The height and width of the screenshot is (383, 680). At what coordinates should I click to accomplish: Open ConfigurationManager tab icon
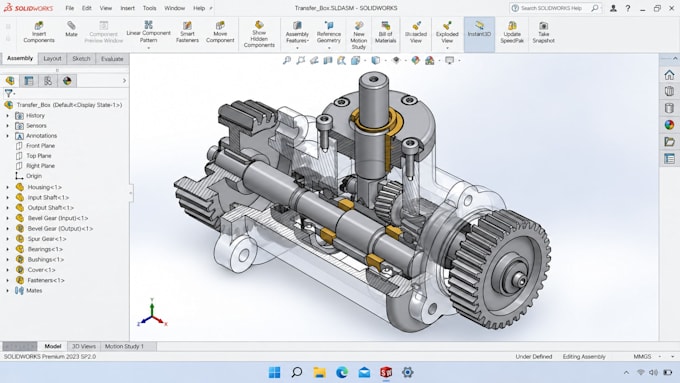click(48, 81)
